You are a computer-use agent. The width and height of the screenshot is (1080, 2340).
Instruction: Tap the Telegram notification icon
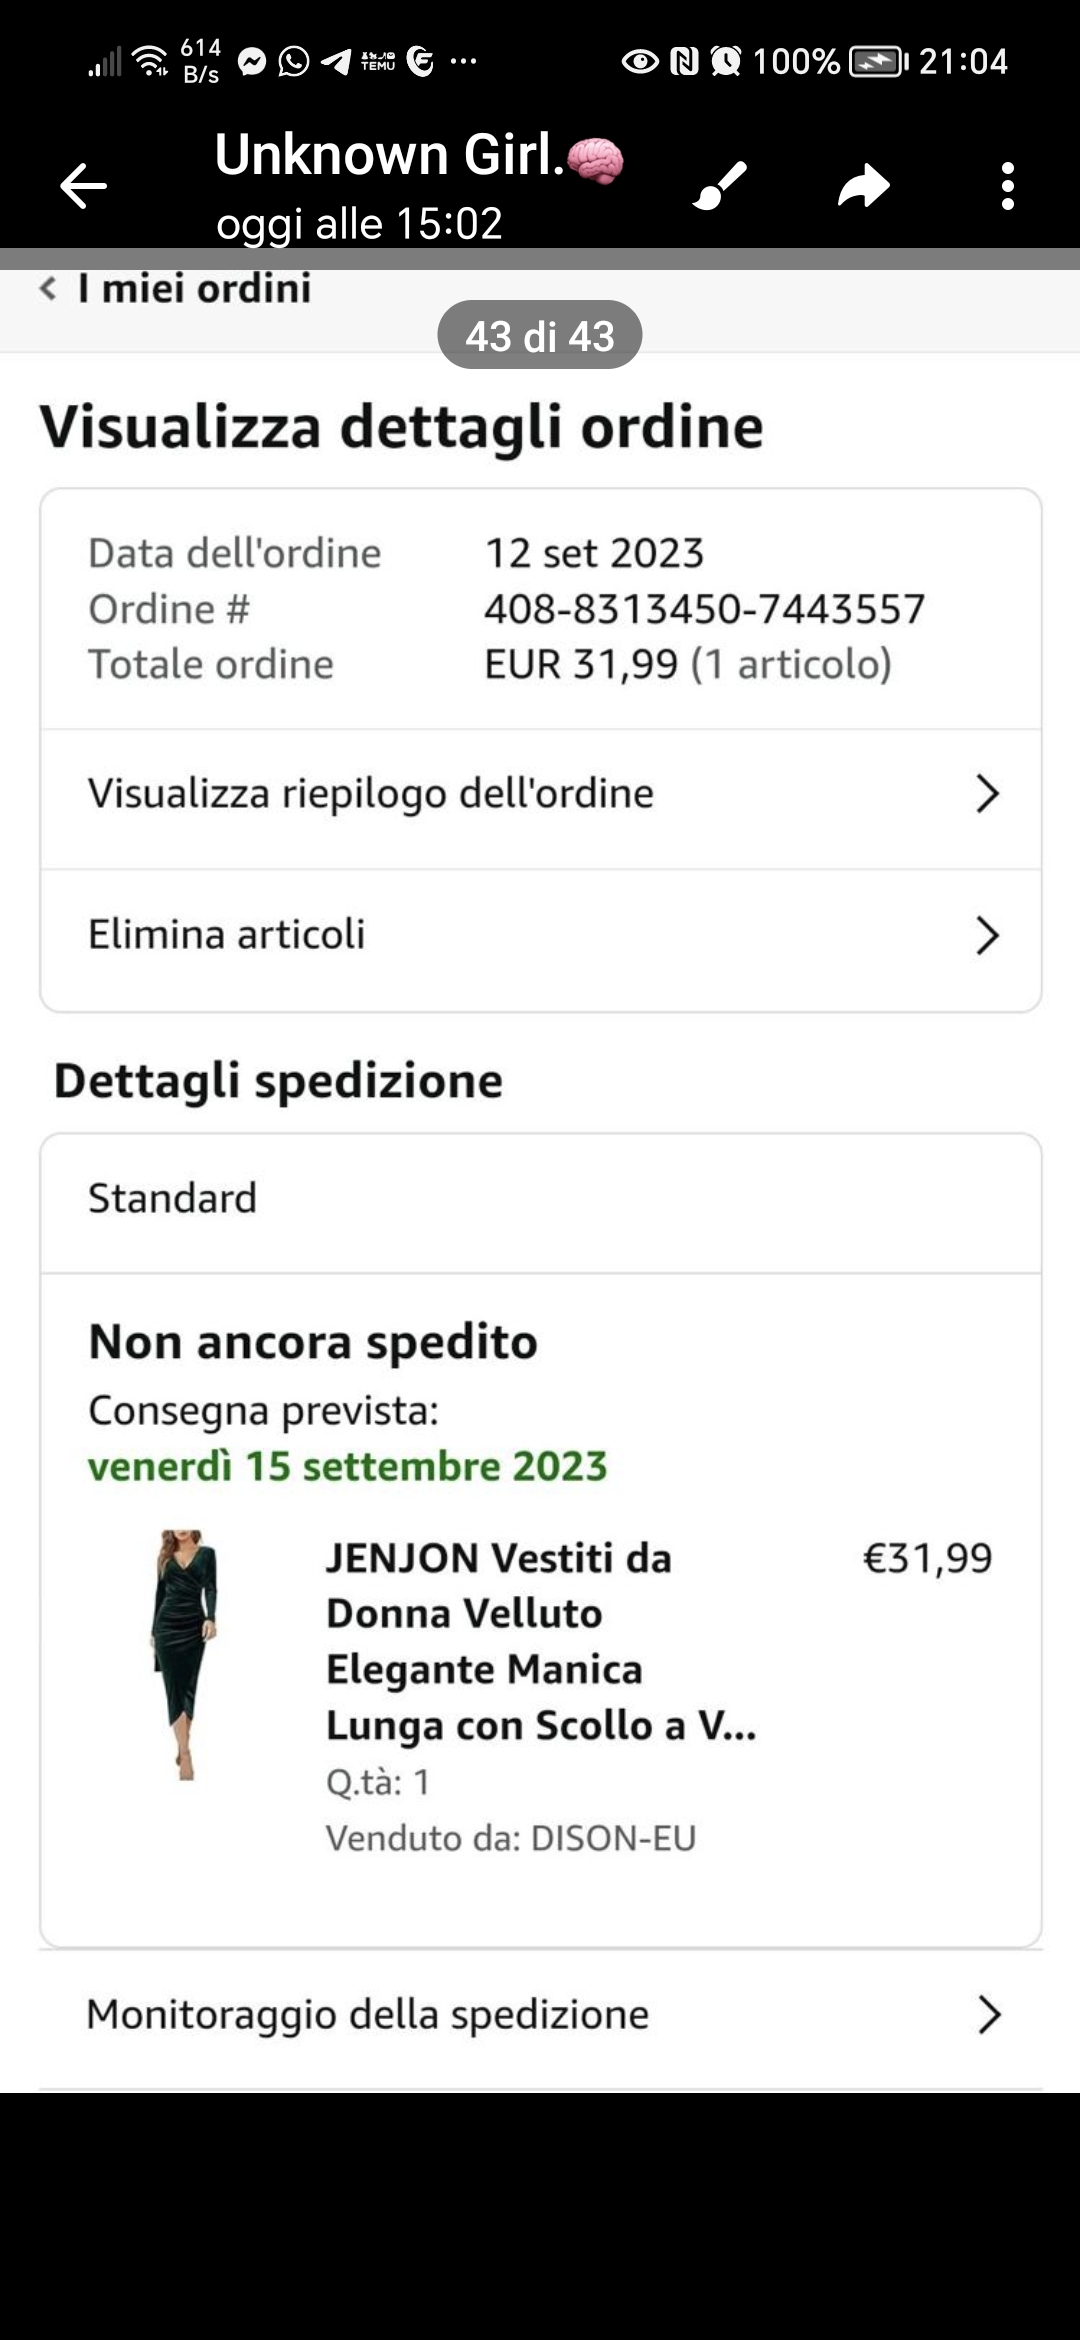coord(336,62)
